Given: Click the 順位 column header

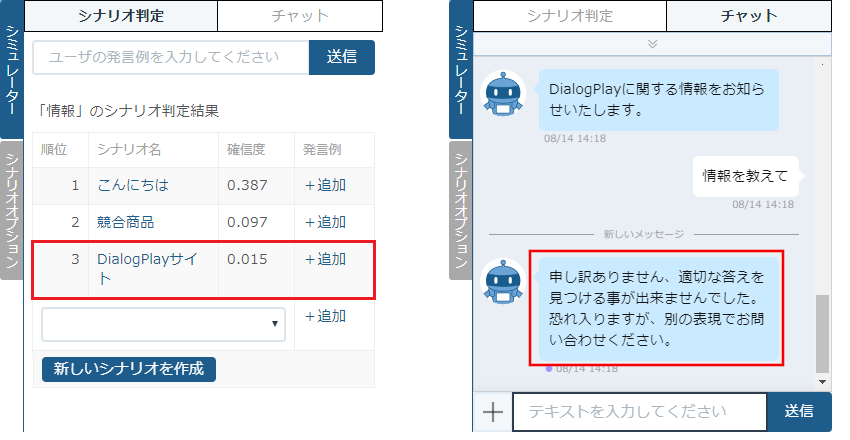Looking at the screenshot, I should (x=54, y=150).
